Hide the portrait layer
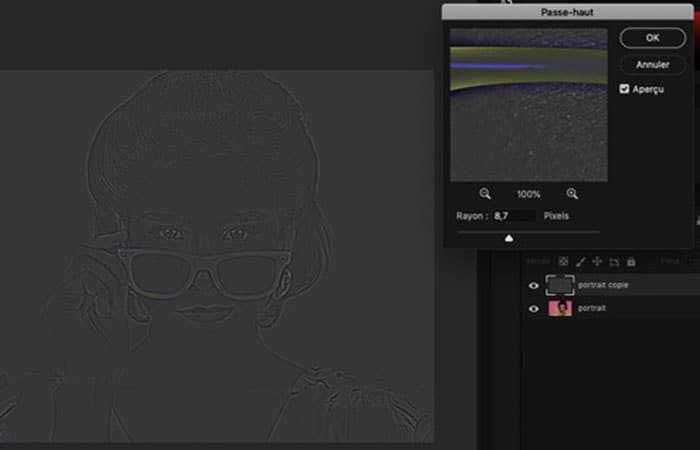700x450 pixels. point(533,309)
